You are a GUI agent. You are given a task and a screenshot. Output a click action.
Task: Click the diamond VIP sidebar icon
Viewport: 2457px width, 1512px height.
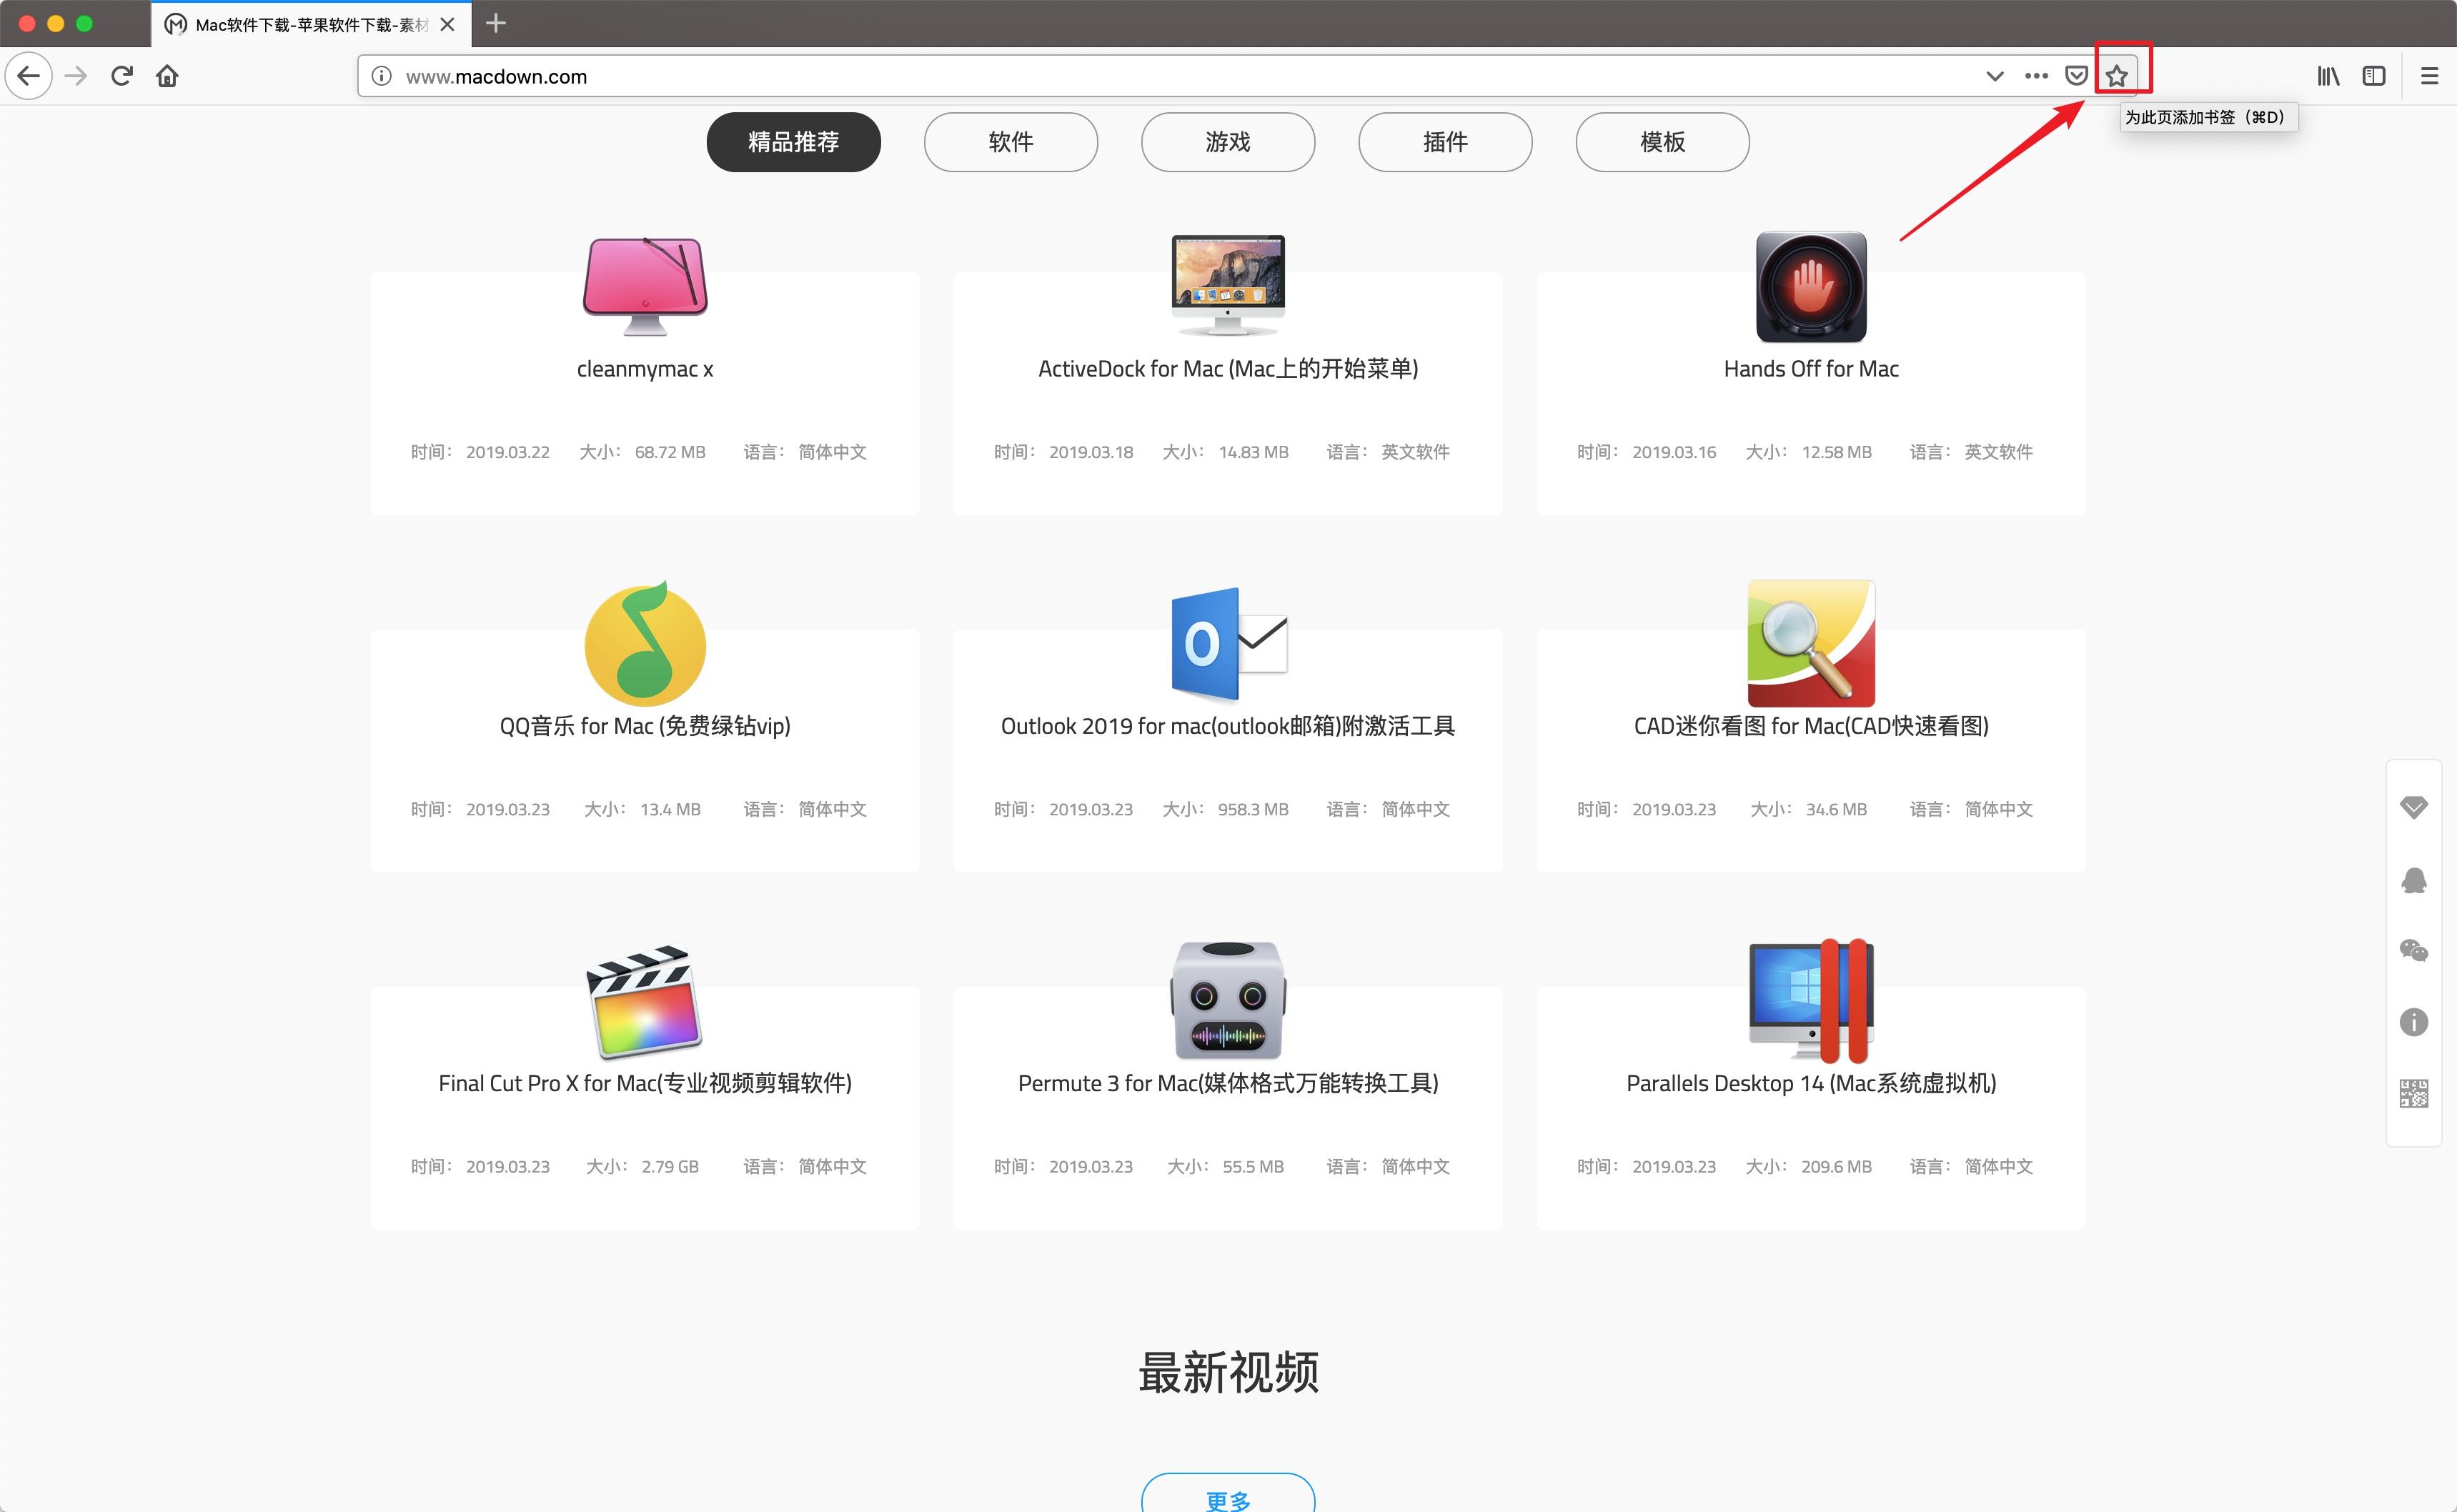point(2414,808)
